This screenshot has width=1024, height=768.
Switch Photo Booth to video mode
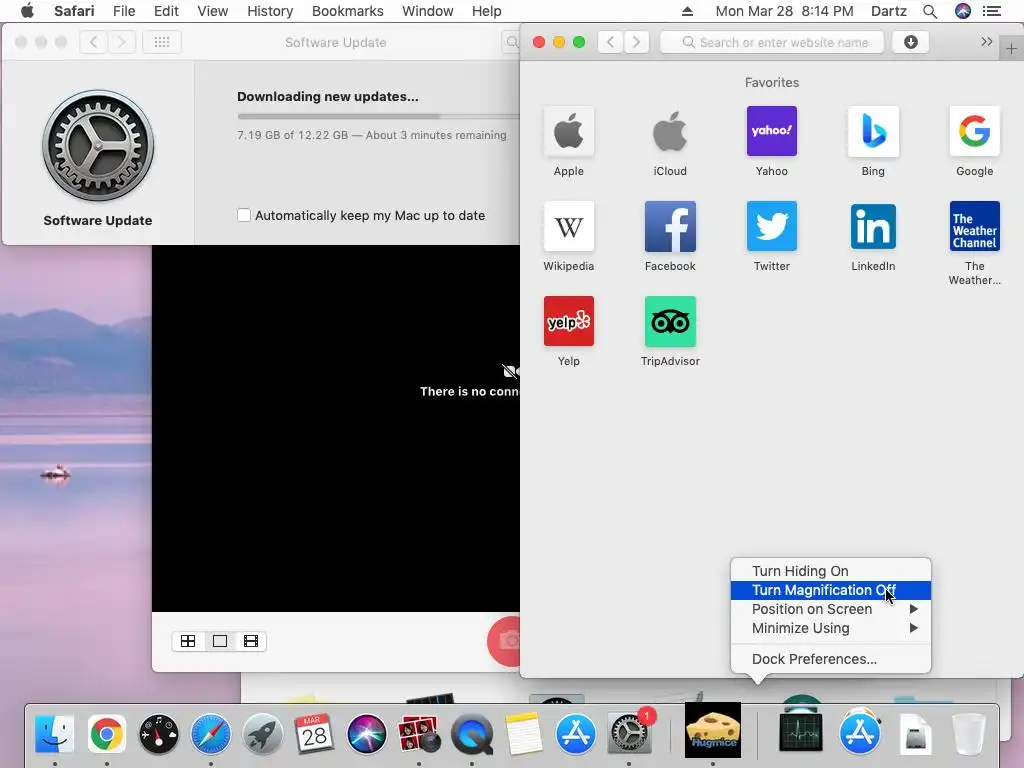pyautogui.click(x=251, y=641)
